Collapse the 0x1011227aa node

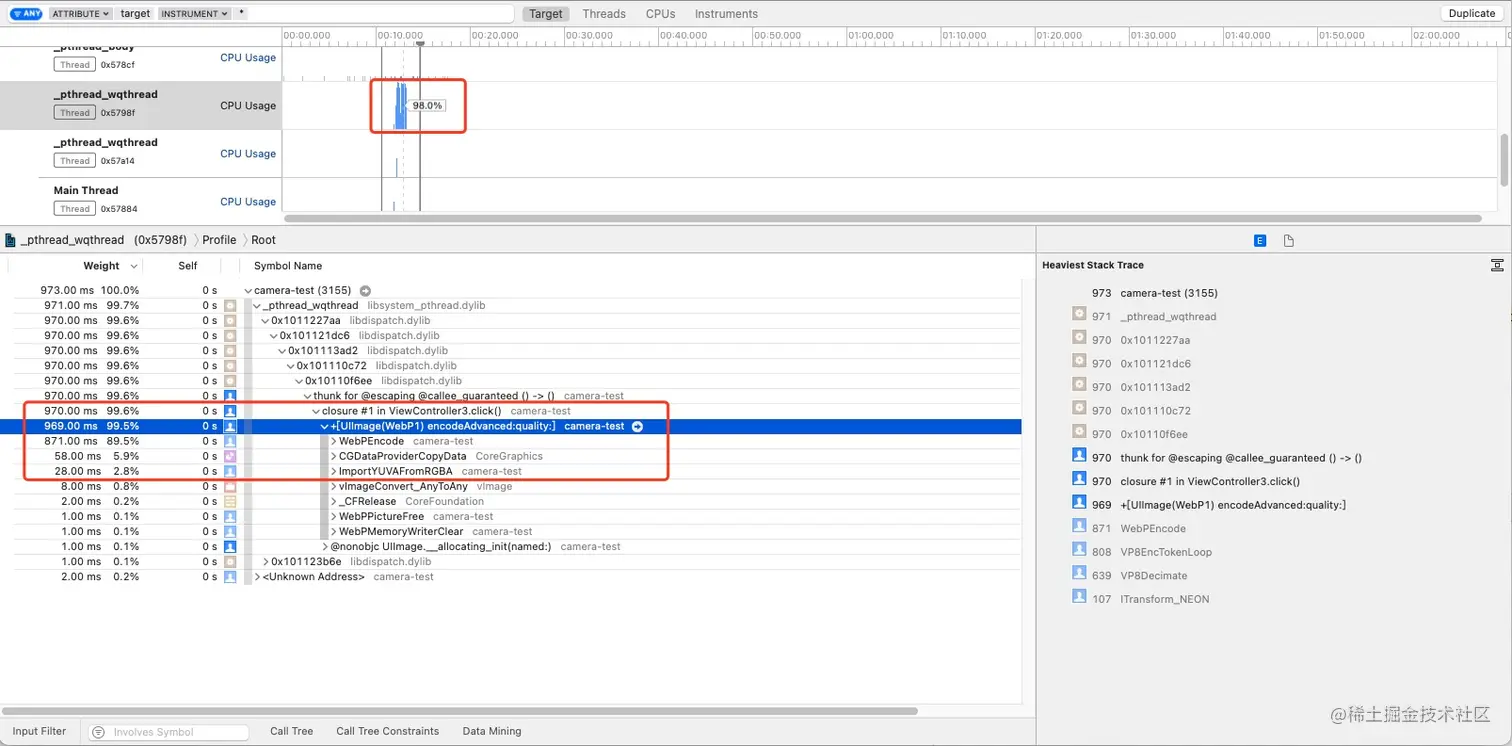point(266,320)
